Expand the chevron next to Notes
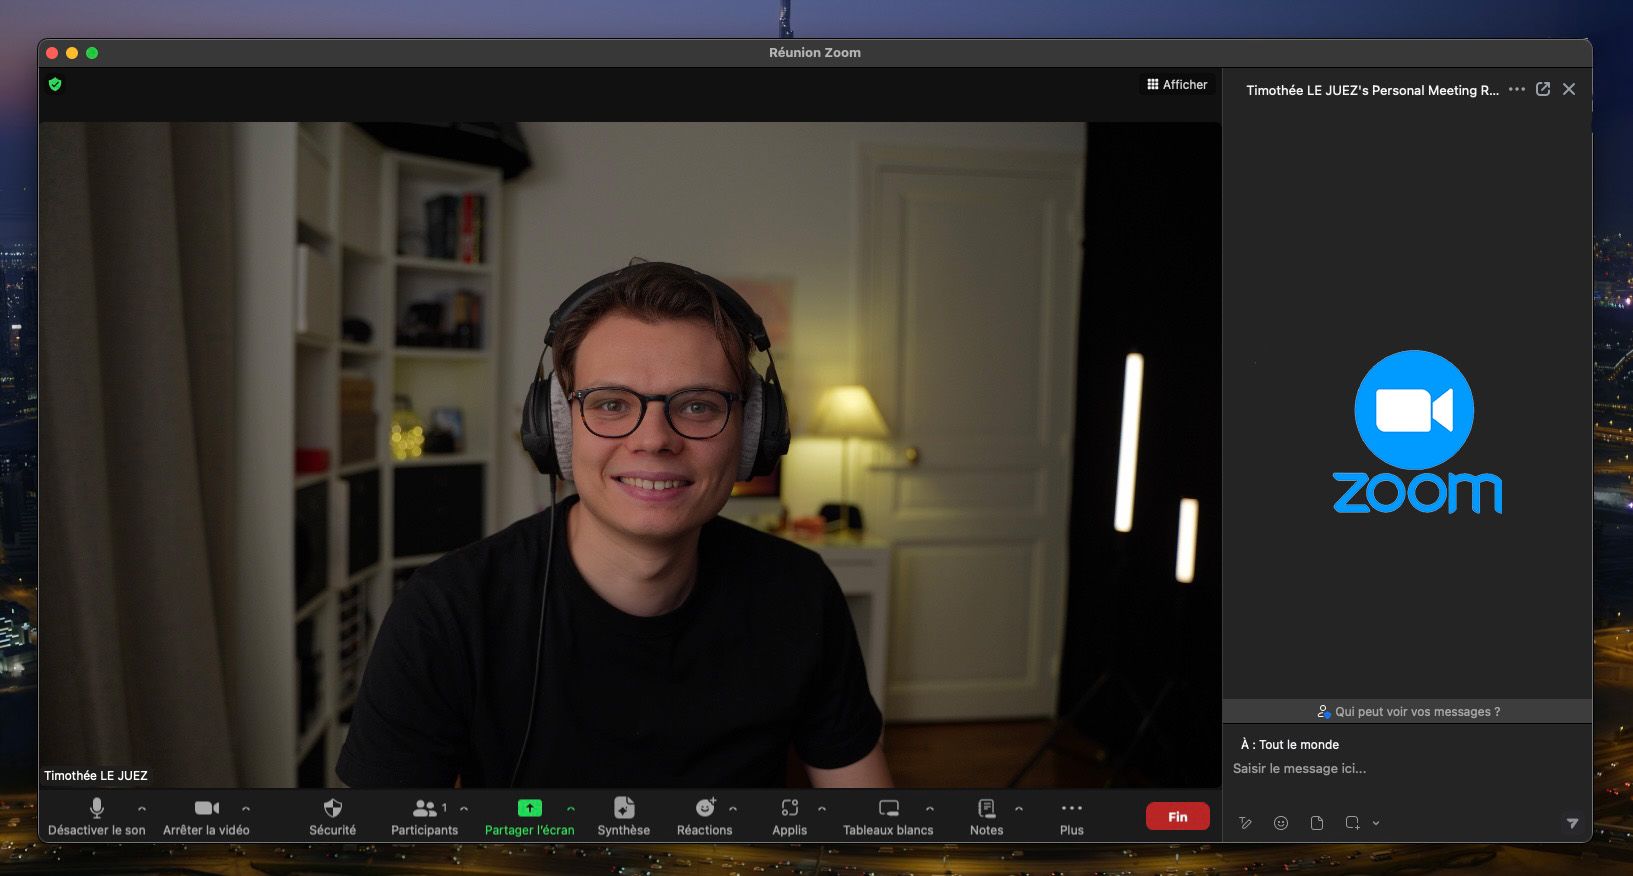 (x=1019, y=808)
